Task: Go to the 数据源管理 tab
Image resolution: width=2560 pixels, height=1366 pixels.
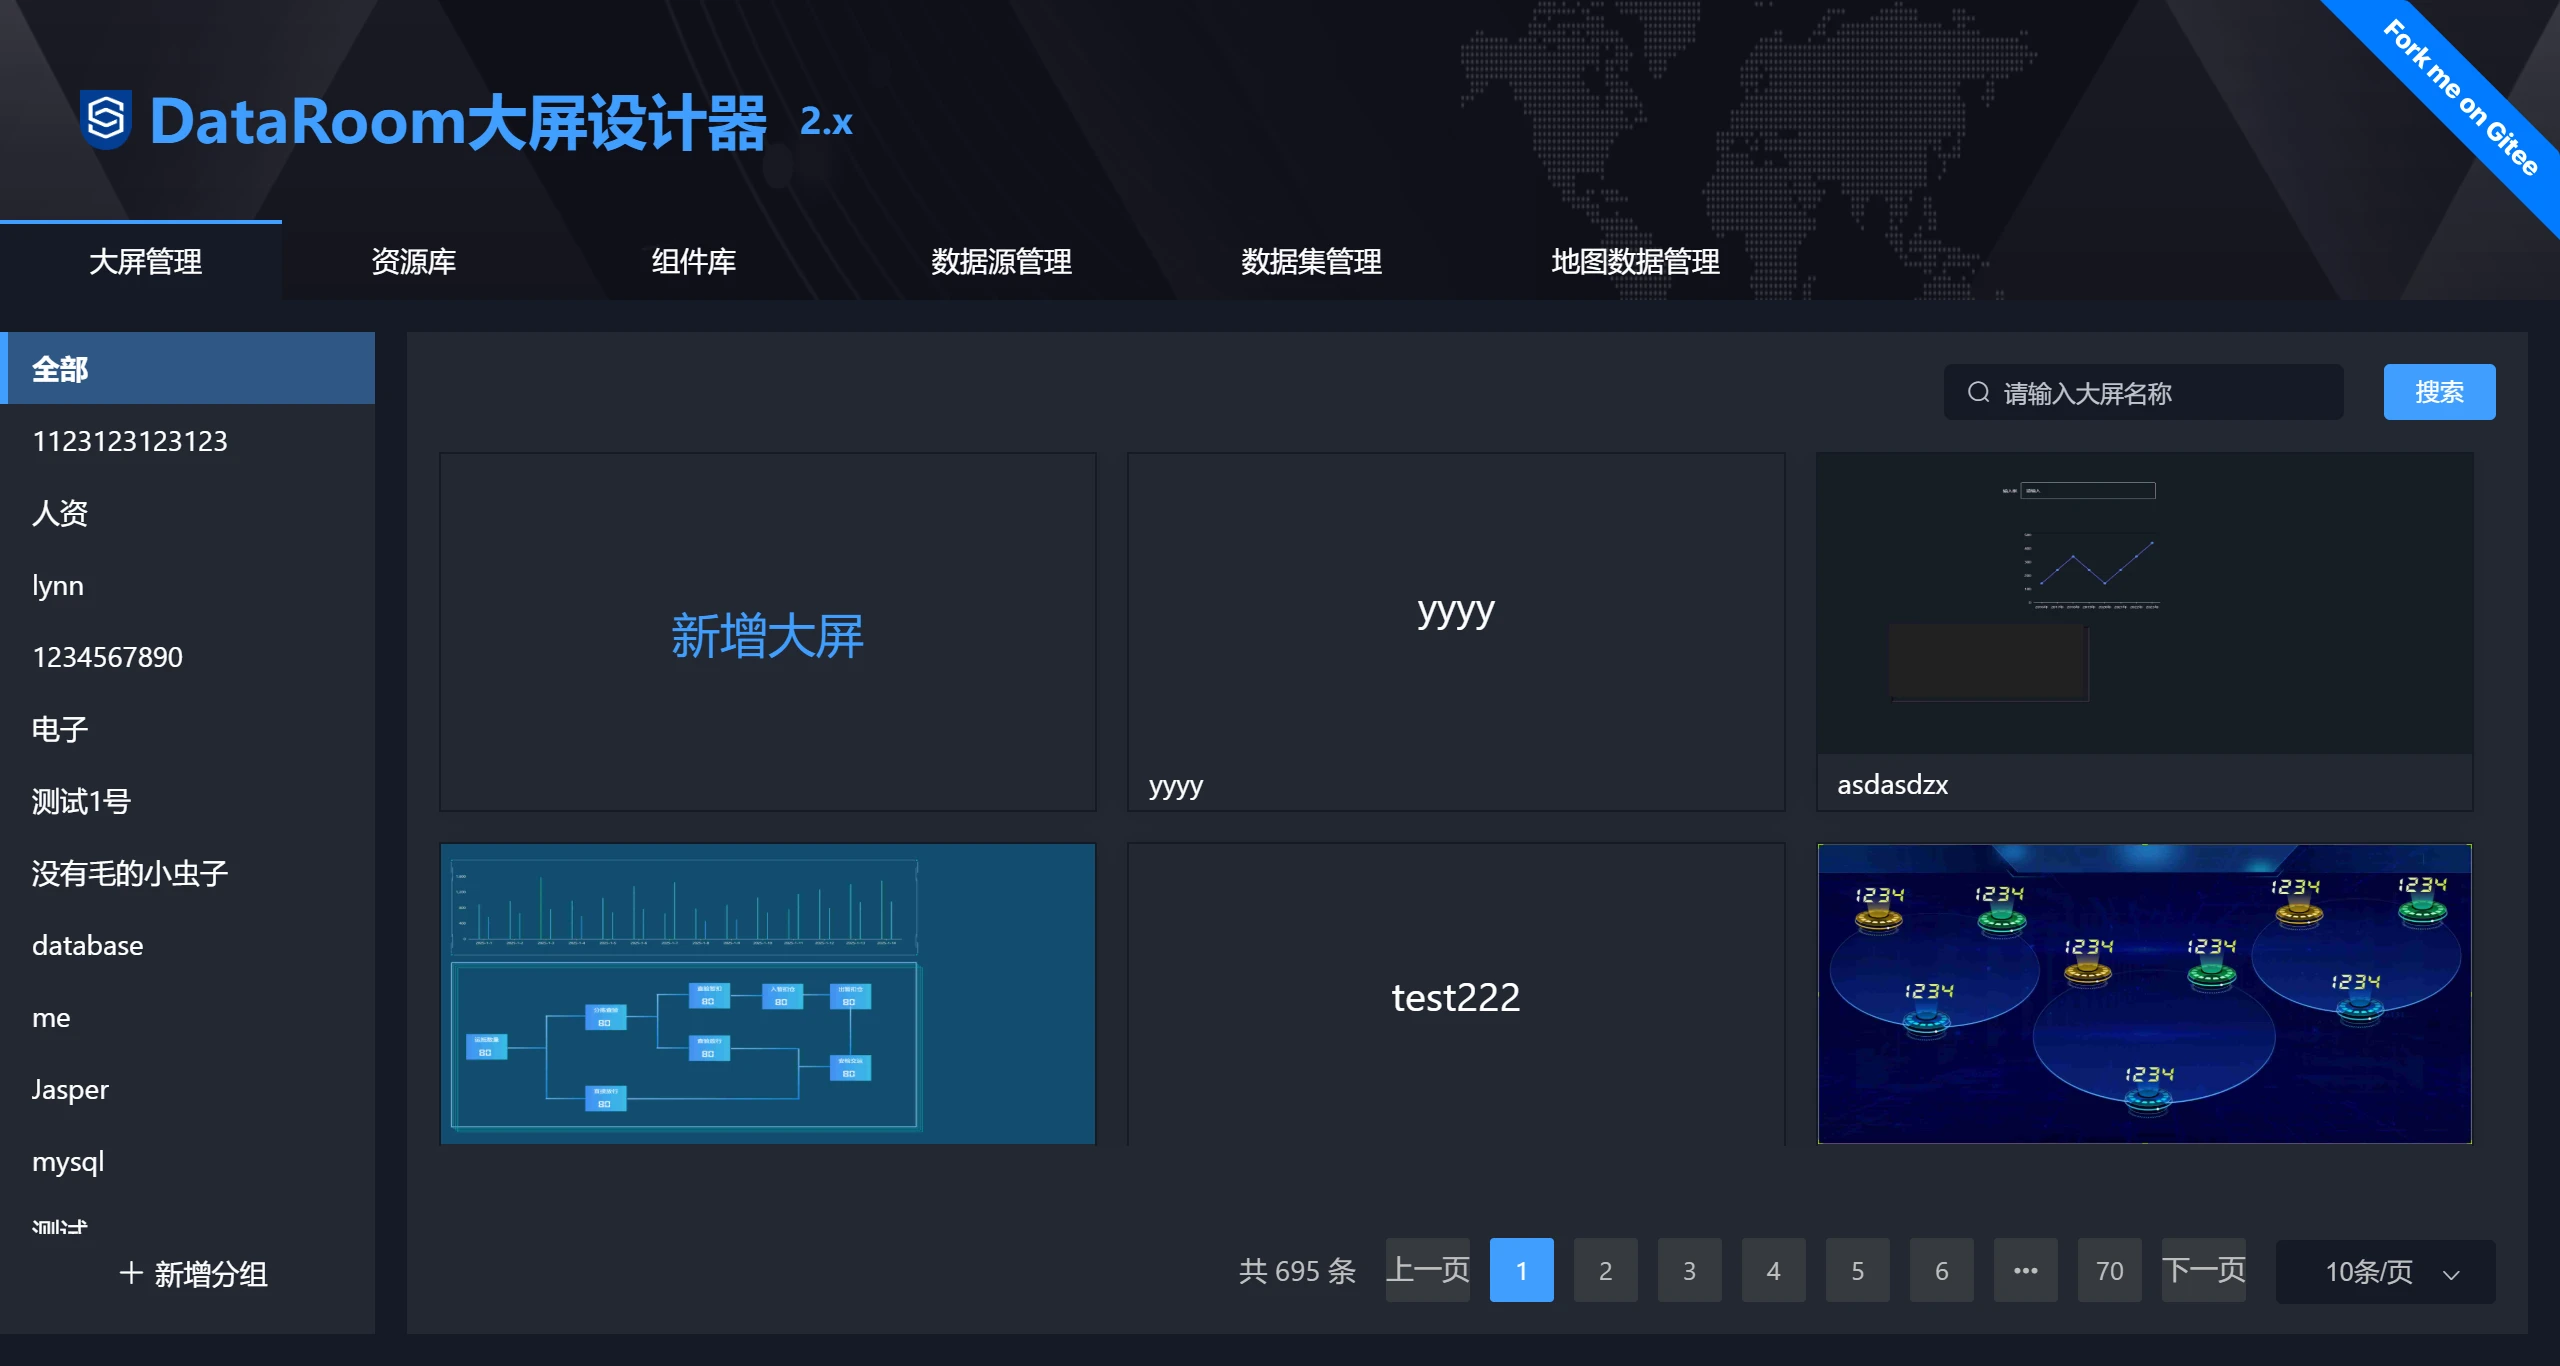Action: point(1001,262)
